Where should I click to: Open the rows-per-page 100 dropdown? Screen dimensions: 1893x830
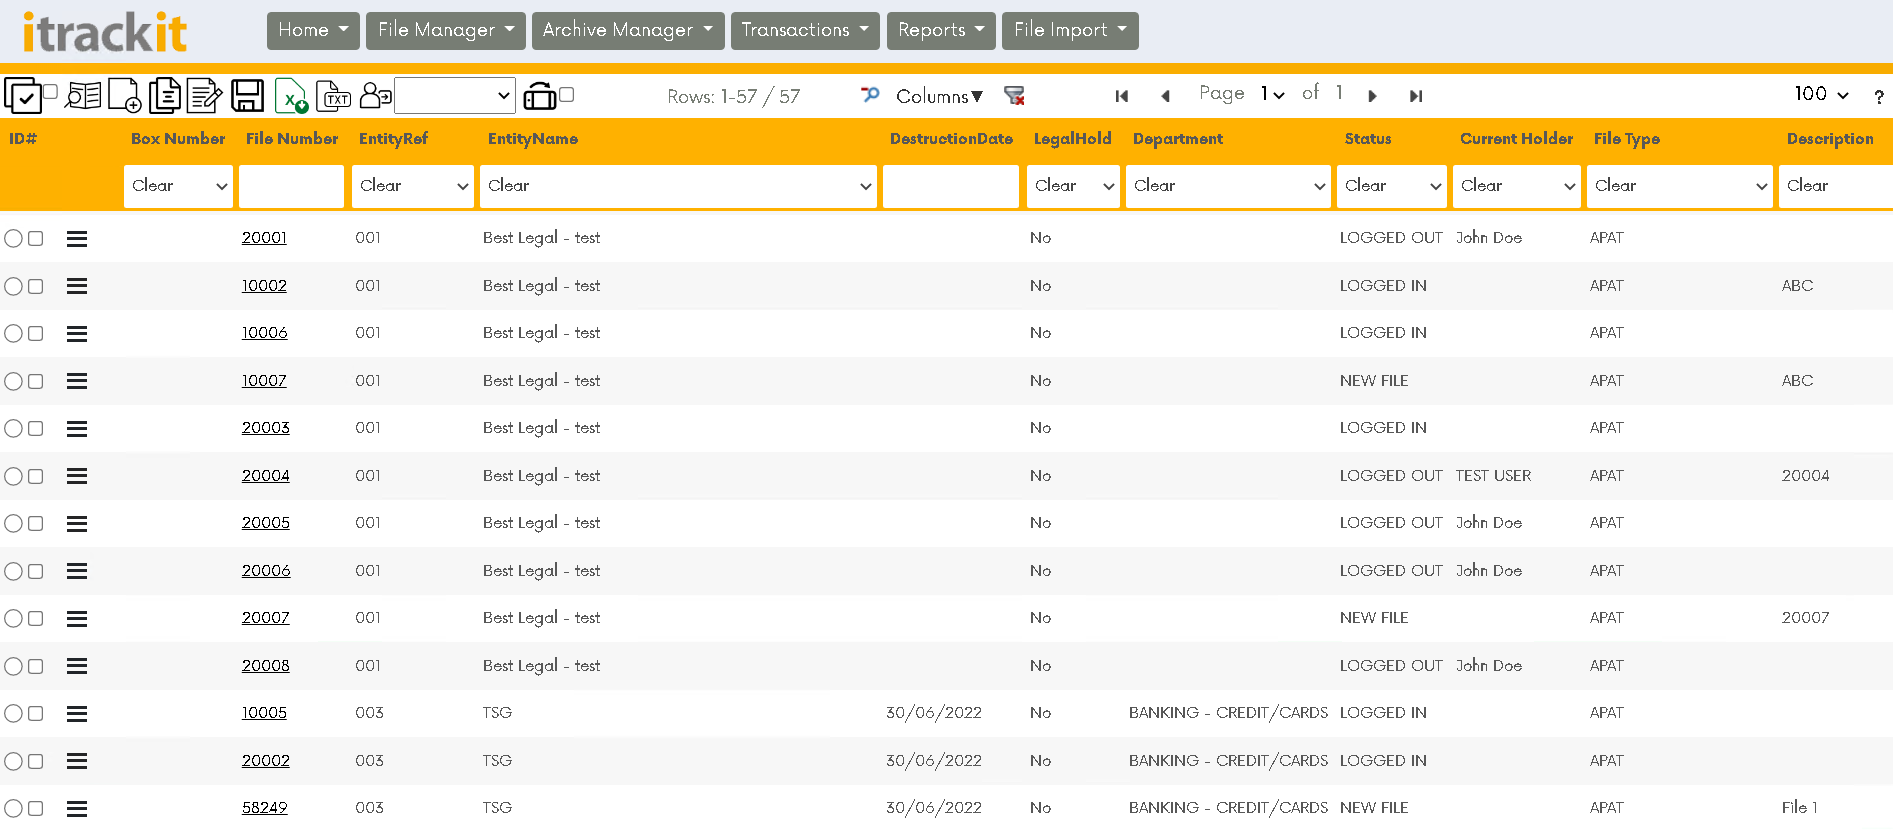click(1821, 94)
